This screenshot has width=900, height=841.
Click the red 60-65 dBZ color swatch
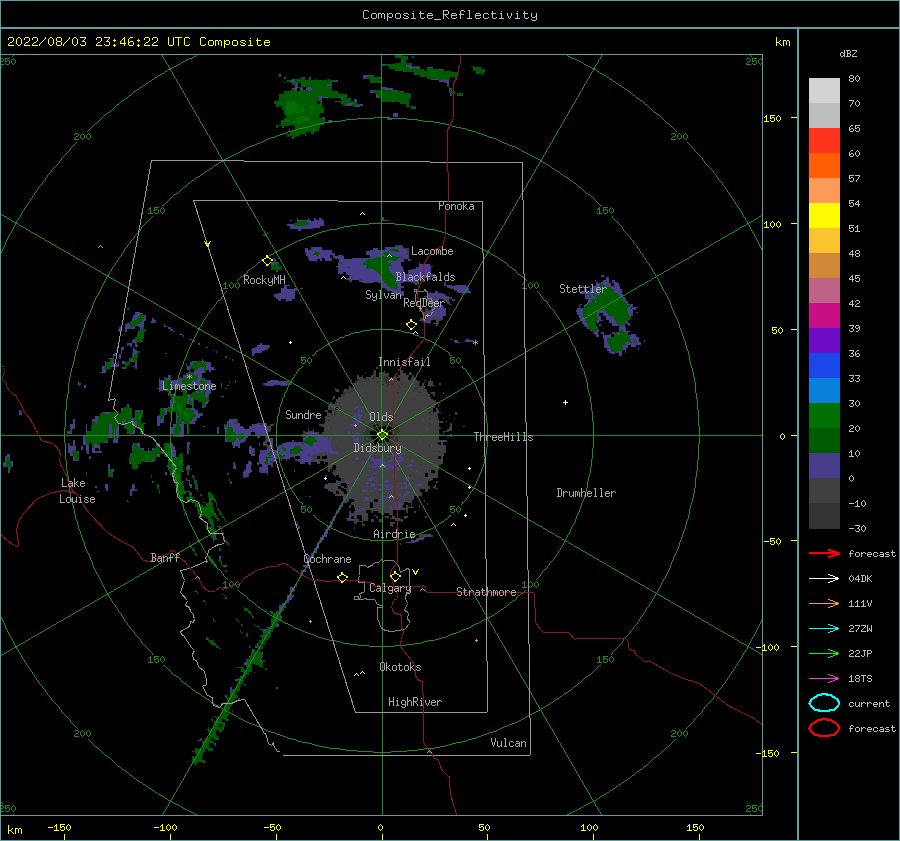pyautogui.click(x=824, y=140)
